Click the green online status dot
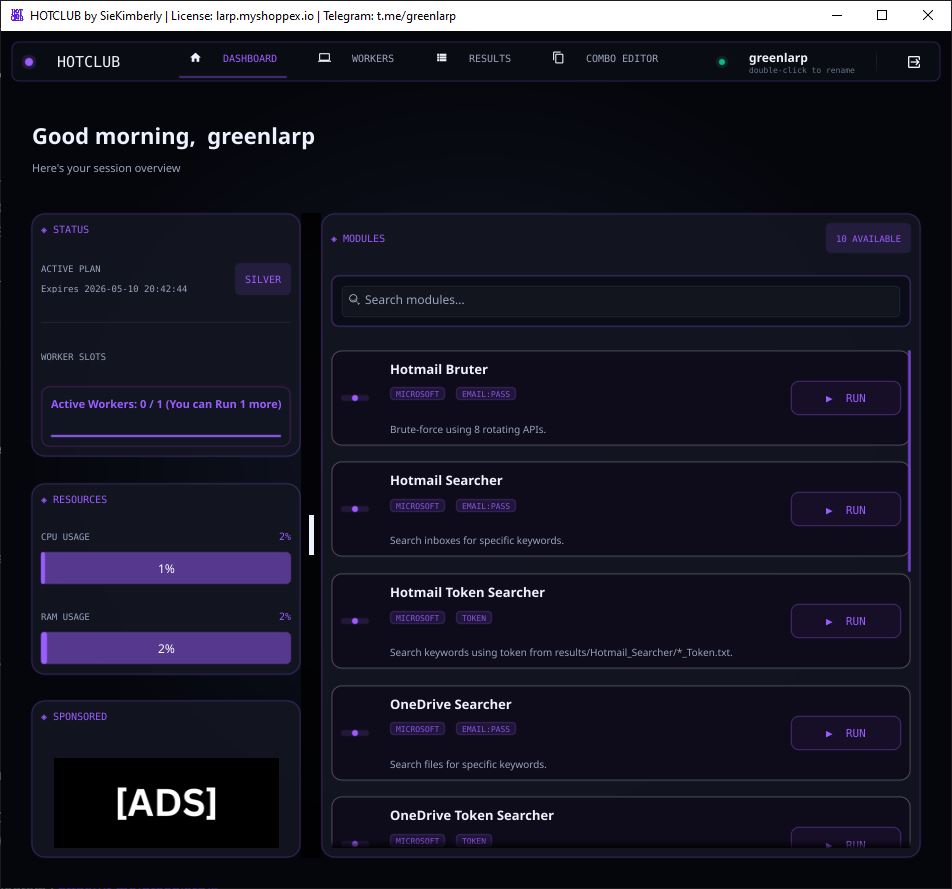Image resolution: width=952 pixels, height=889 pixels. [x=722, y=62]
